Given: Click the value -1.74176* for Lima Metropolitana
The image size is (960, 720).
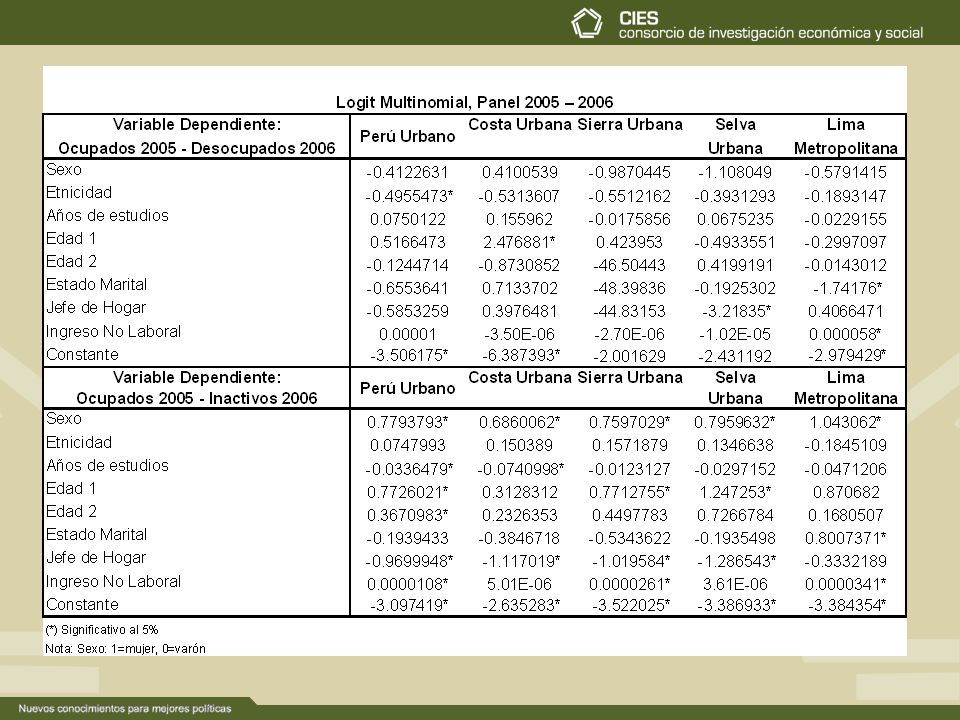Looking at the screenshot, I should coord(847,288).
